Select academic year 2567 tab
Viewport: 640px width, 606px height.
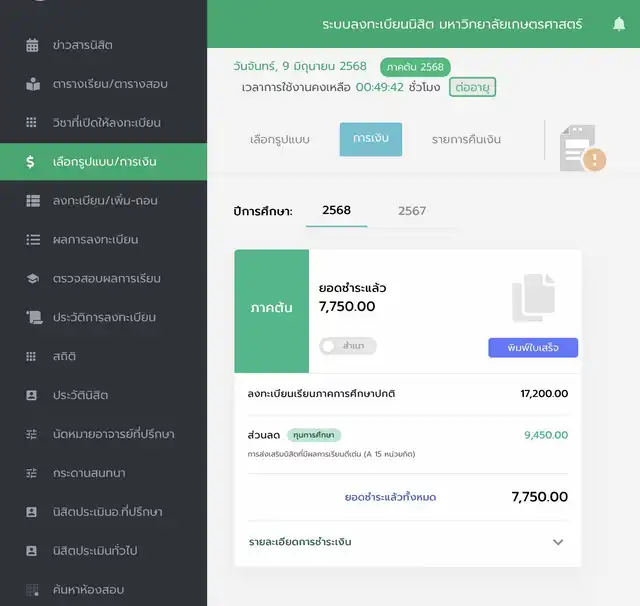(x=412, y=211)
